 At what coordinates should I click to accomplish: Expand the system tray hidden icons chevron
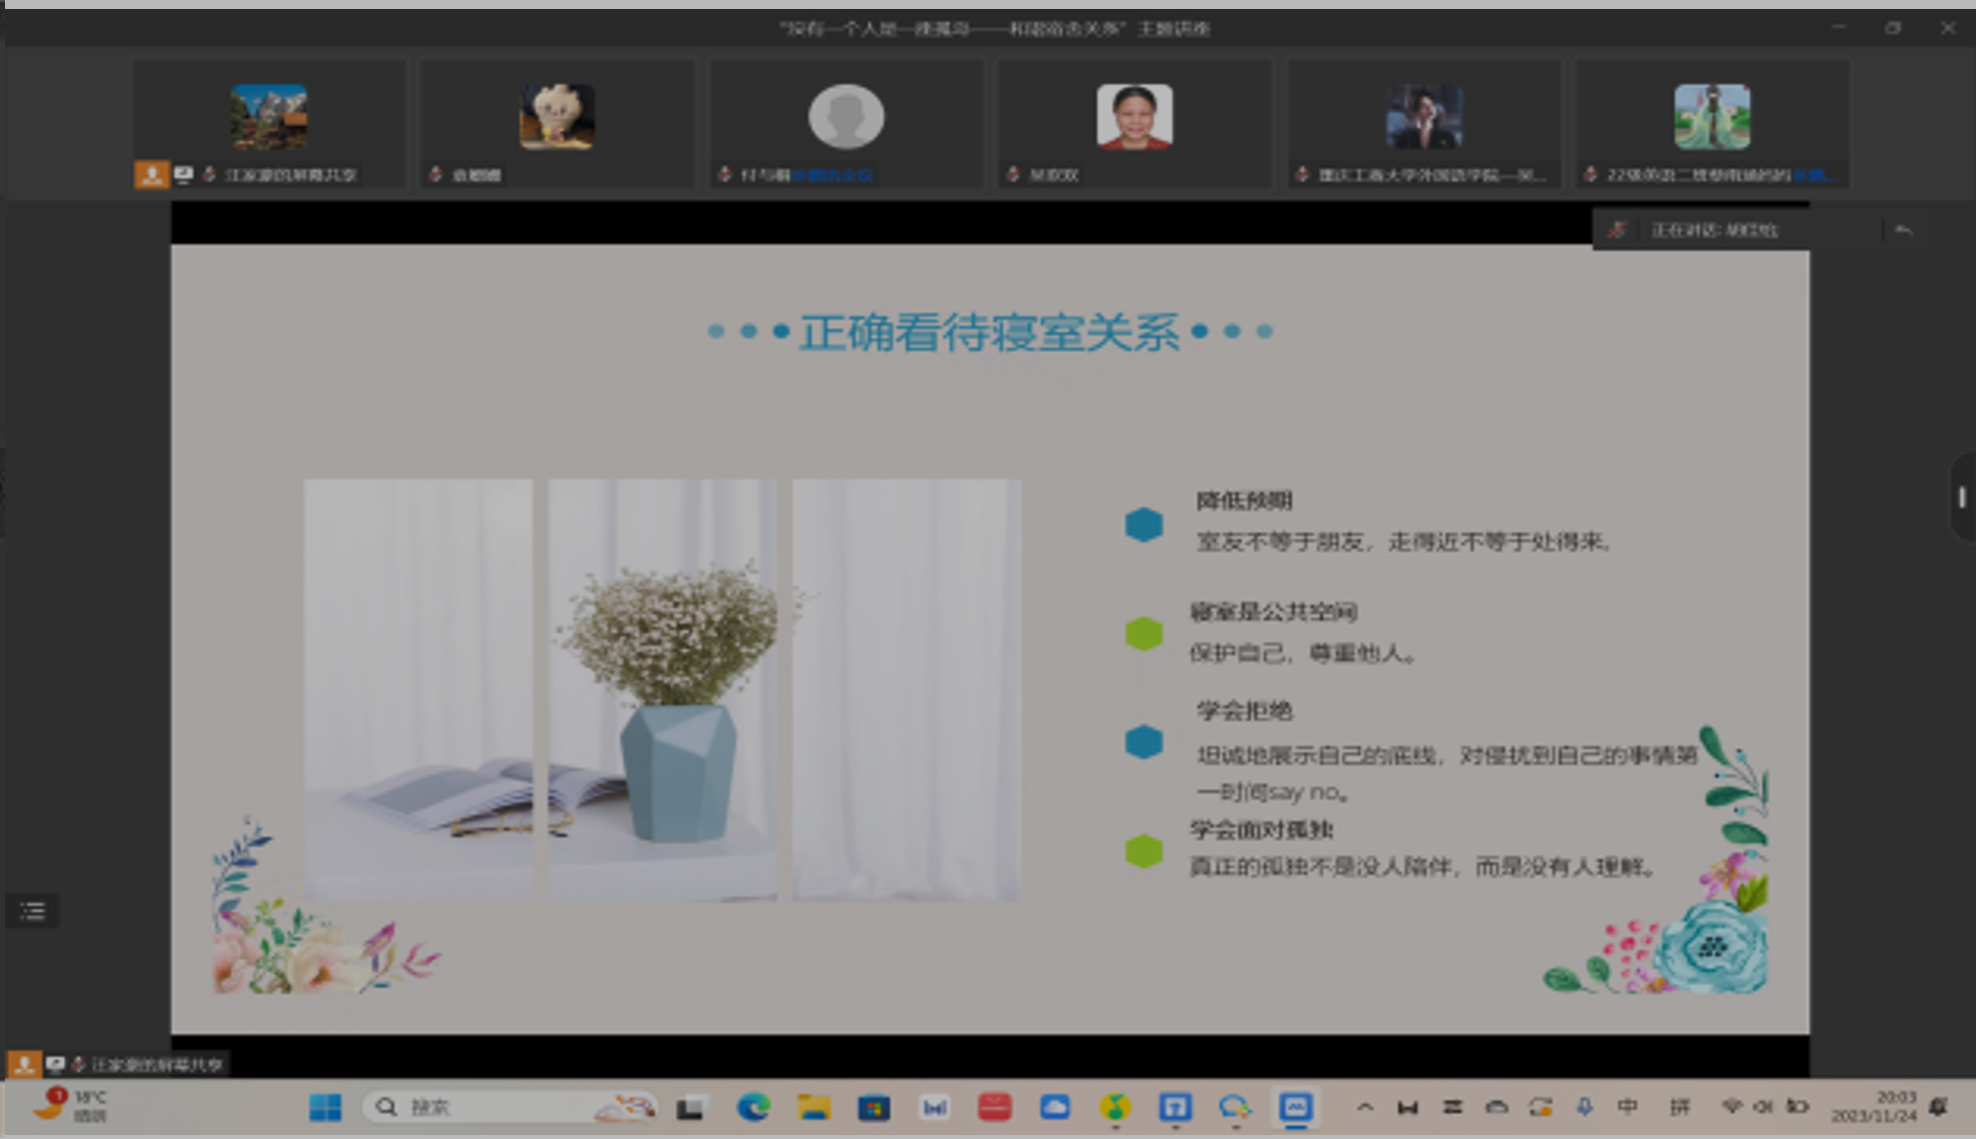pos(1365,1107)
